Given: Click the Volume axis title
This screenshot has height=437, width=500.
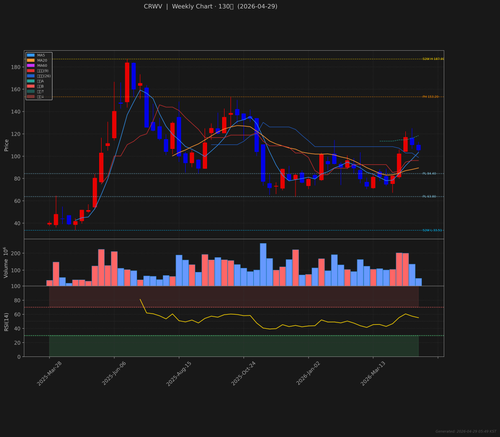Looking at the screenshot, I should (6, 263).
